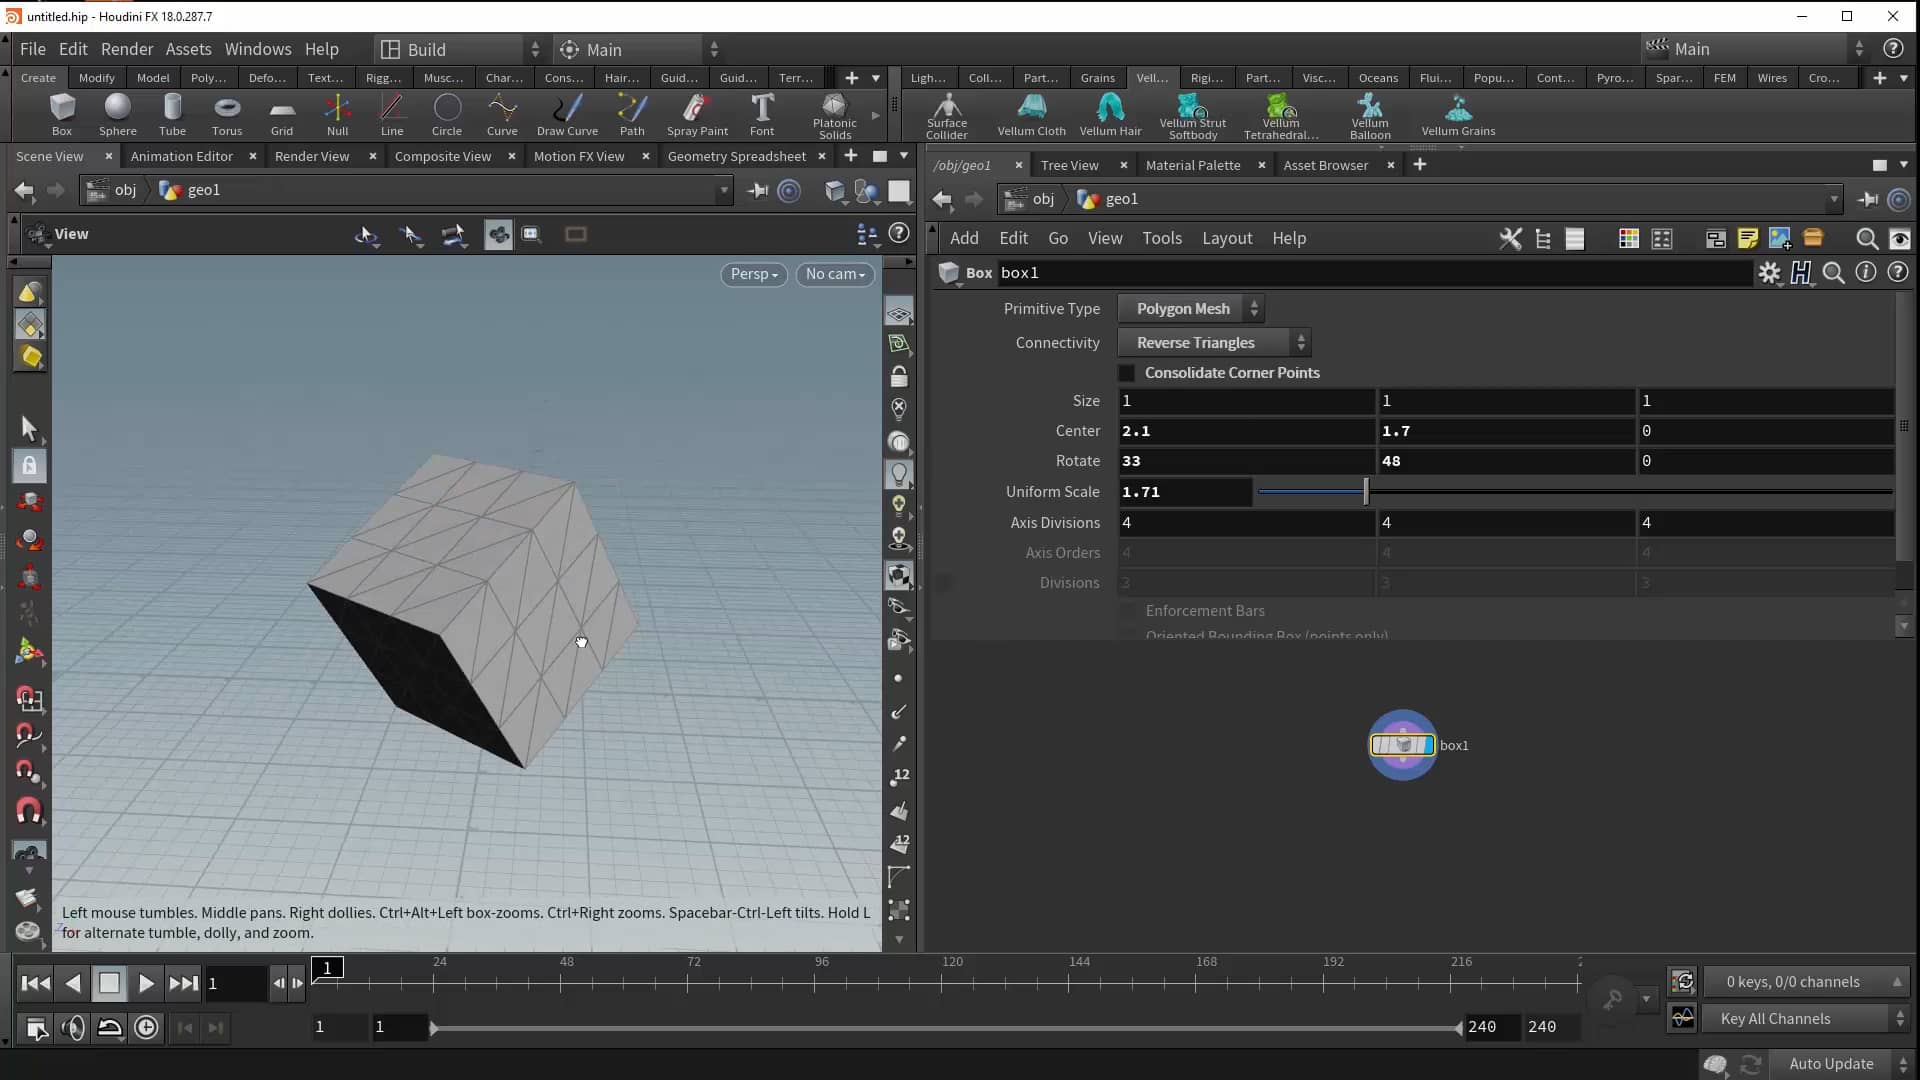
Task: Open the Build desktop dropdown
Action: [x=460, y=49]
